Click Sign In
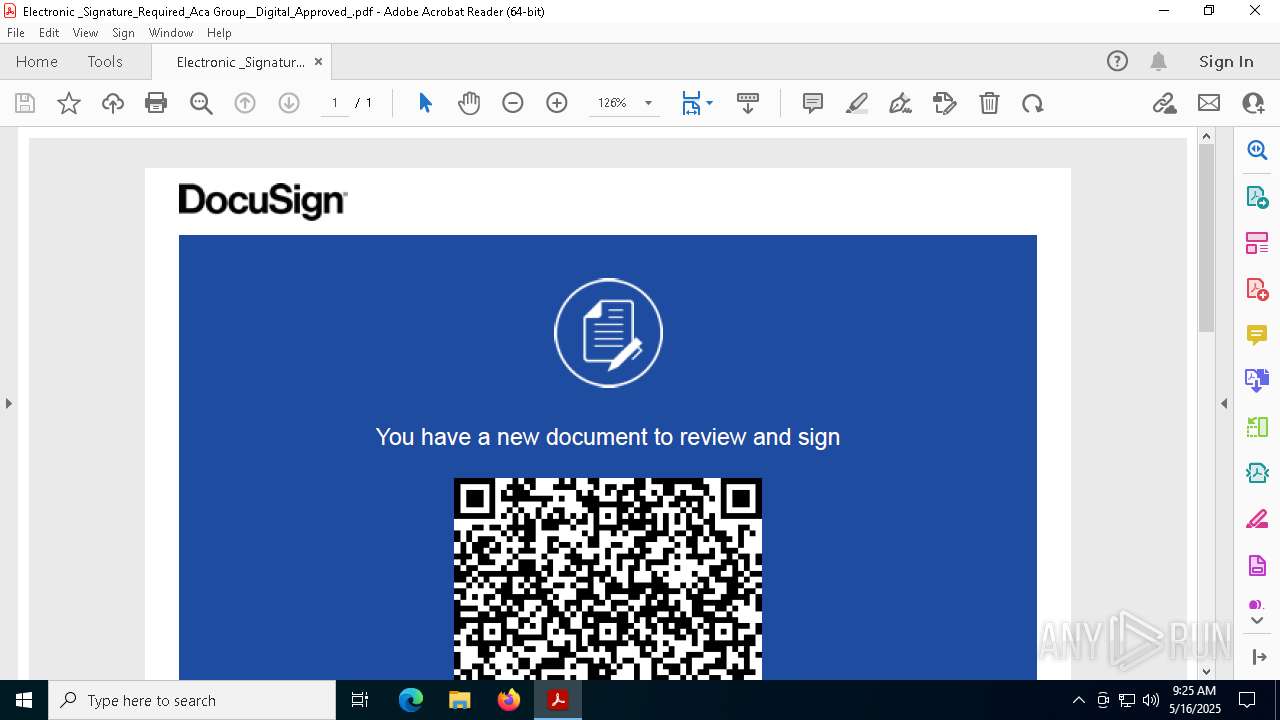Screen dimensions: 1280x720 pos(1226,62)
